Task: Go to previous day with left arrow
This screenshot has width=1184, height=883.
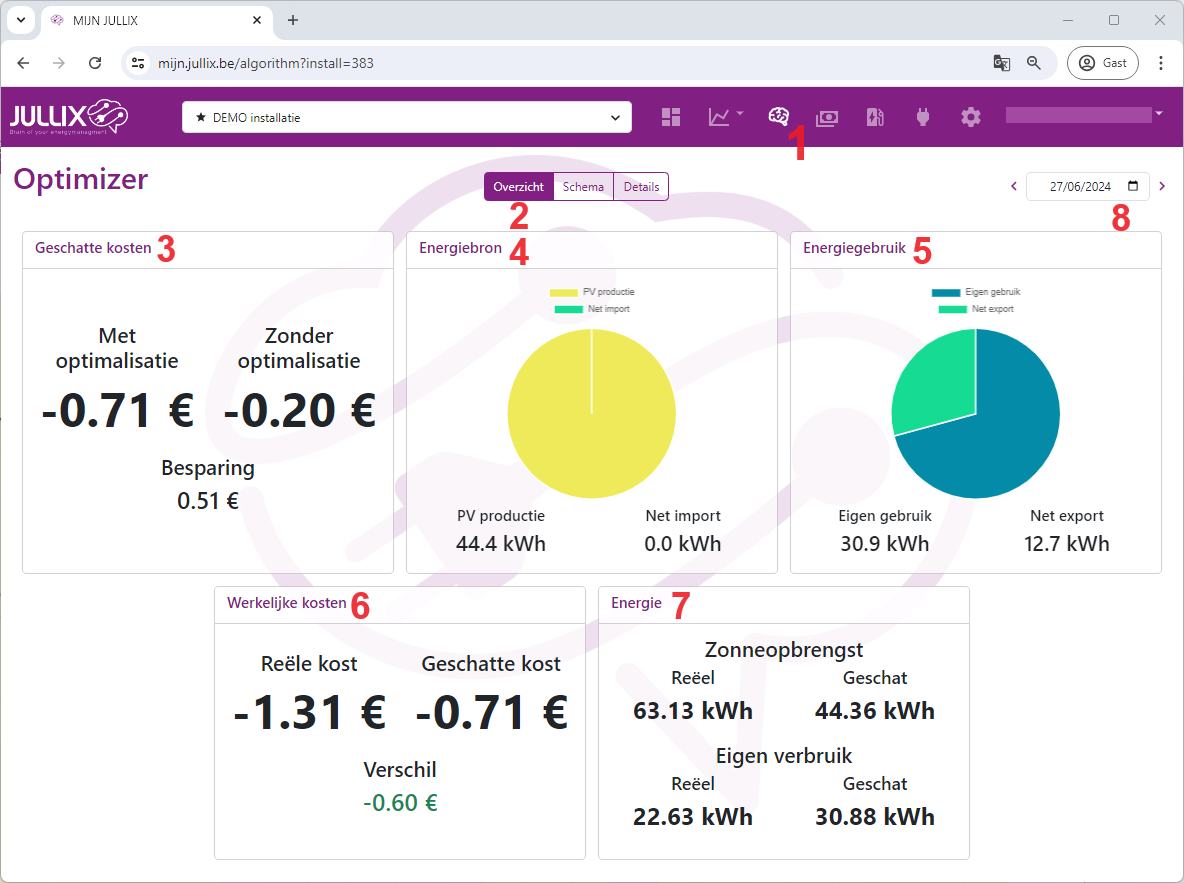Action: (1014, 186)
